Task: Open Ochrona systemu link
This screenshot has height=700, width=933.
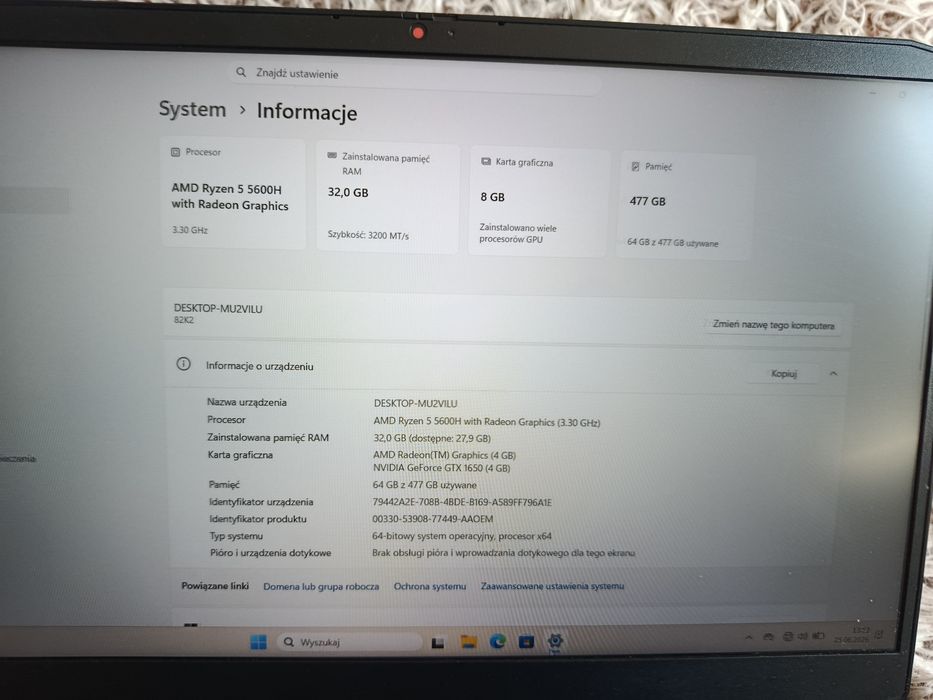Action: tap(430, 586)
